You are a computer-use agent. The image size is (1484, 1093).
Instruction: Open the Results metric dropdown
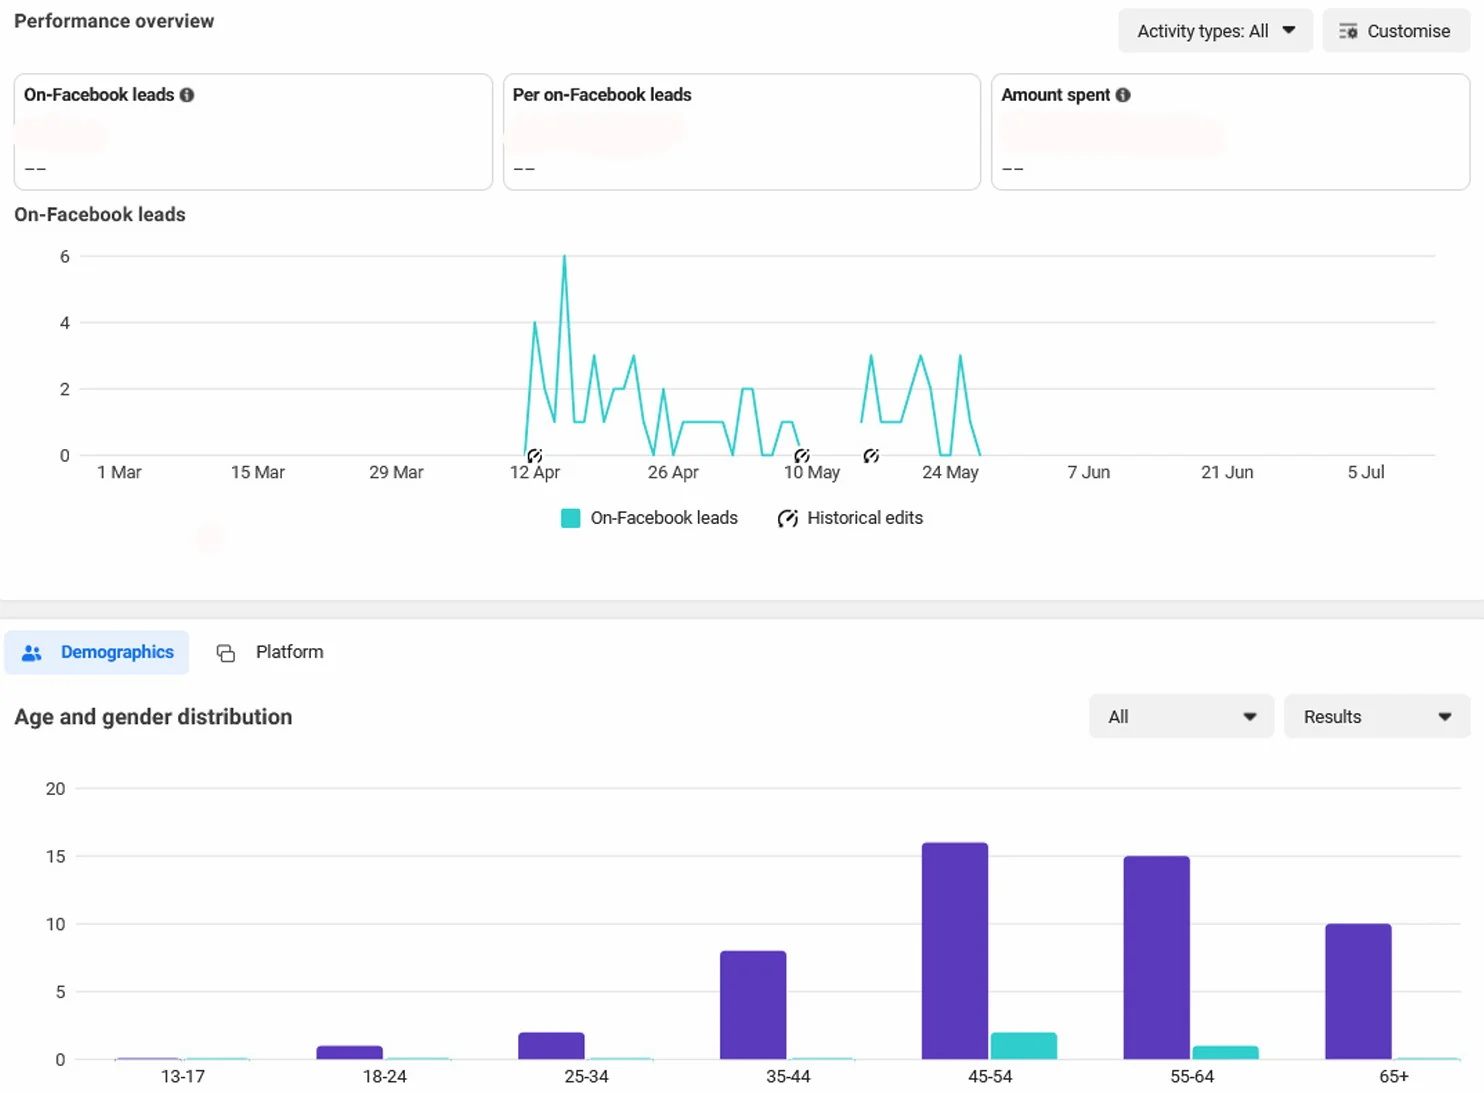[1377, 717]
